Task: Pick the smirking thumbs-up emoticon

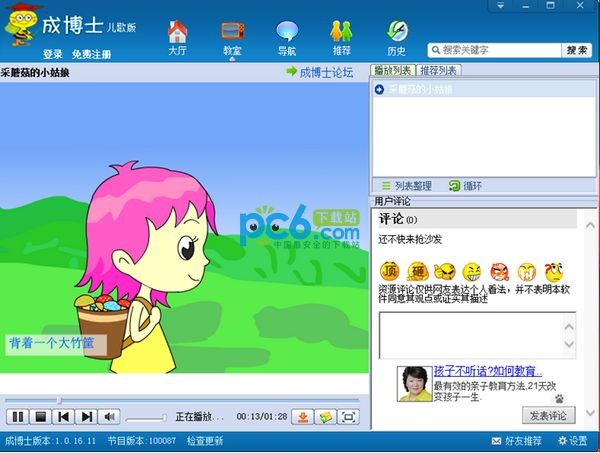Action: pos(445,272)
